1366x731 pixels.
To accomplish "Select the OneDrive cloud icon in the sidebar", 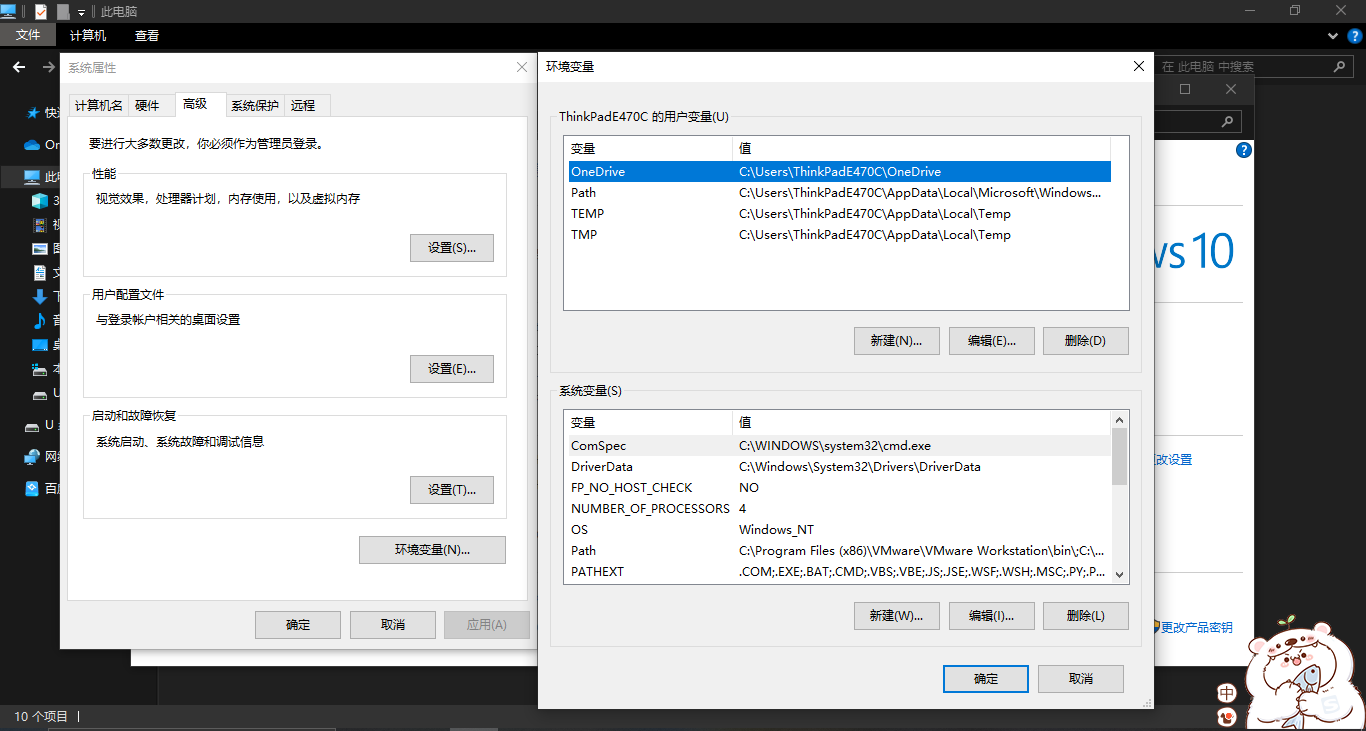I will (33, 145).
